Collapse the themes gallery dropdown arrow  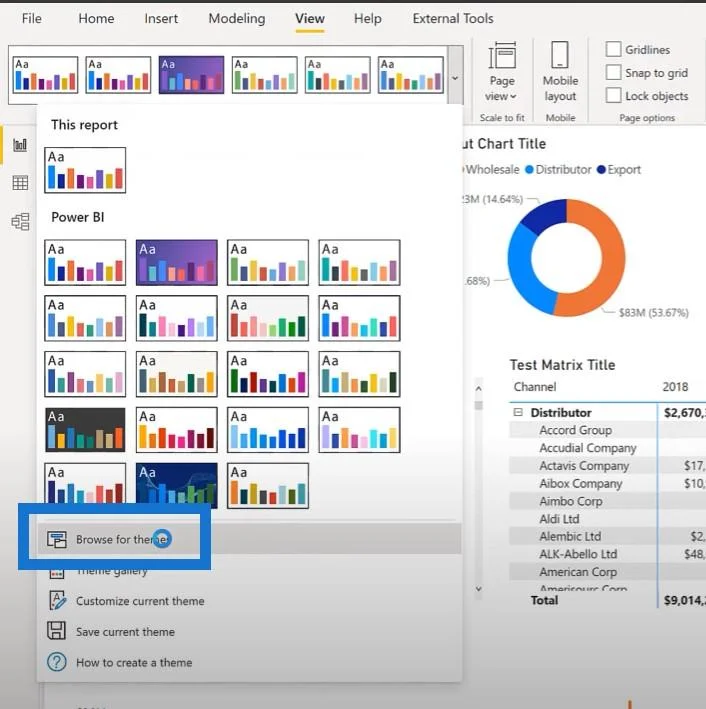tap(455, 78)
